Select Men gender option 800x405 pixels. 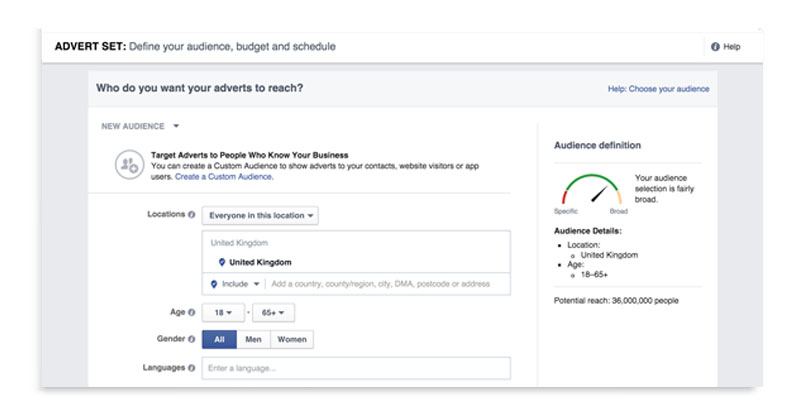(253, 339)
